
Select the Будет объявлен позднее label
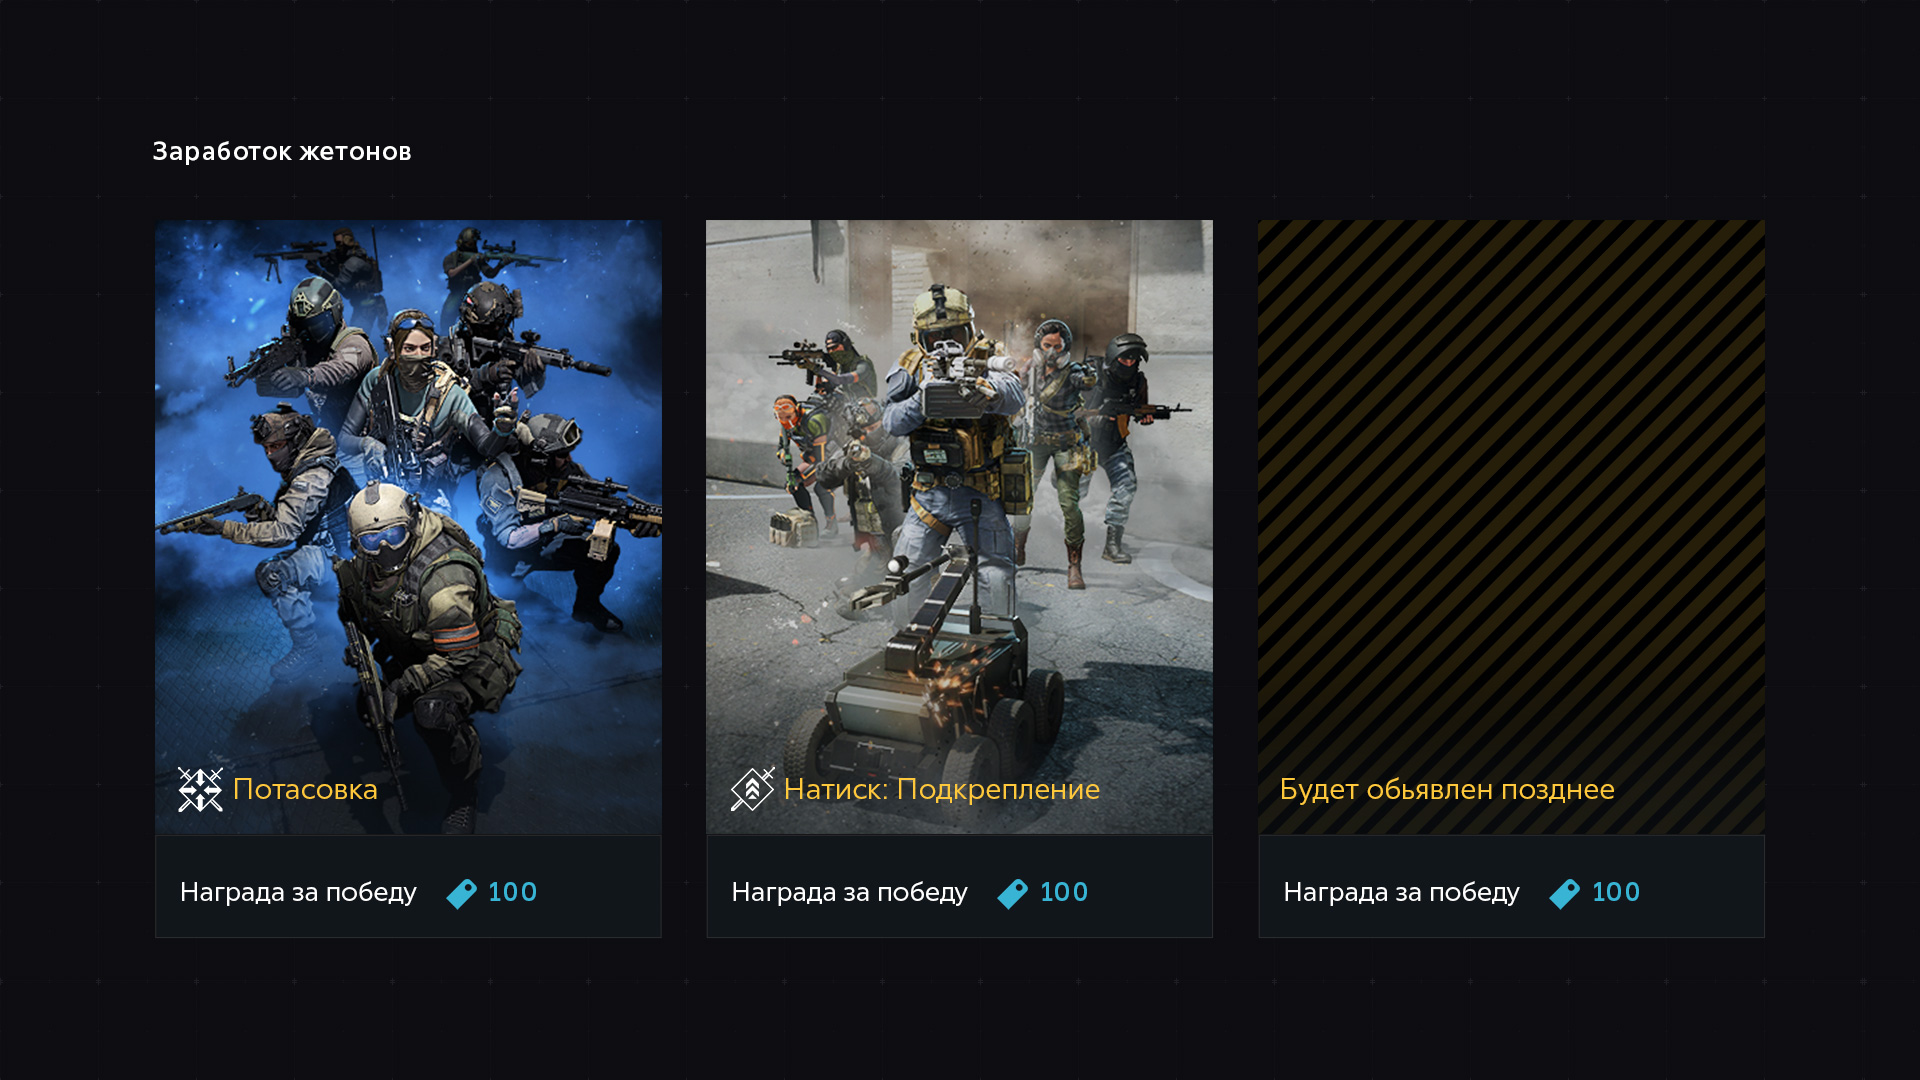(1447, 790)
